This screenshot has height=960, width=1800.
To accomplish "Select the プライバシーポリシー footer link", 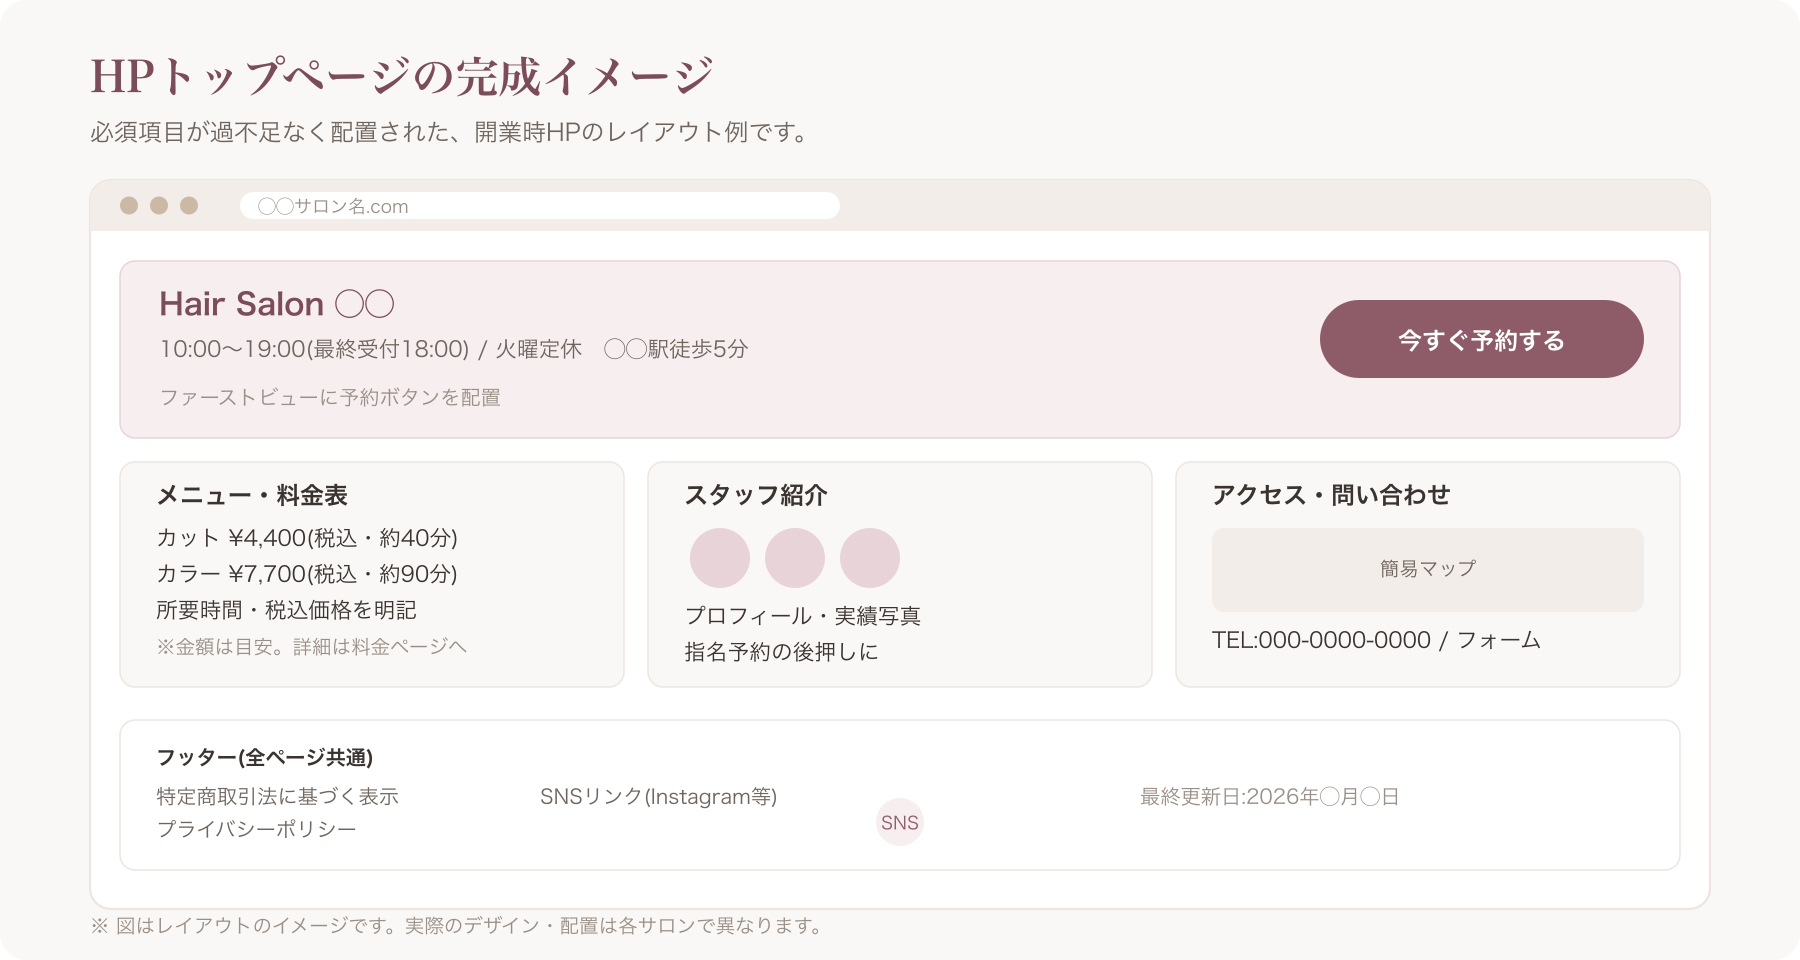I will [257, 829].
